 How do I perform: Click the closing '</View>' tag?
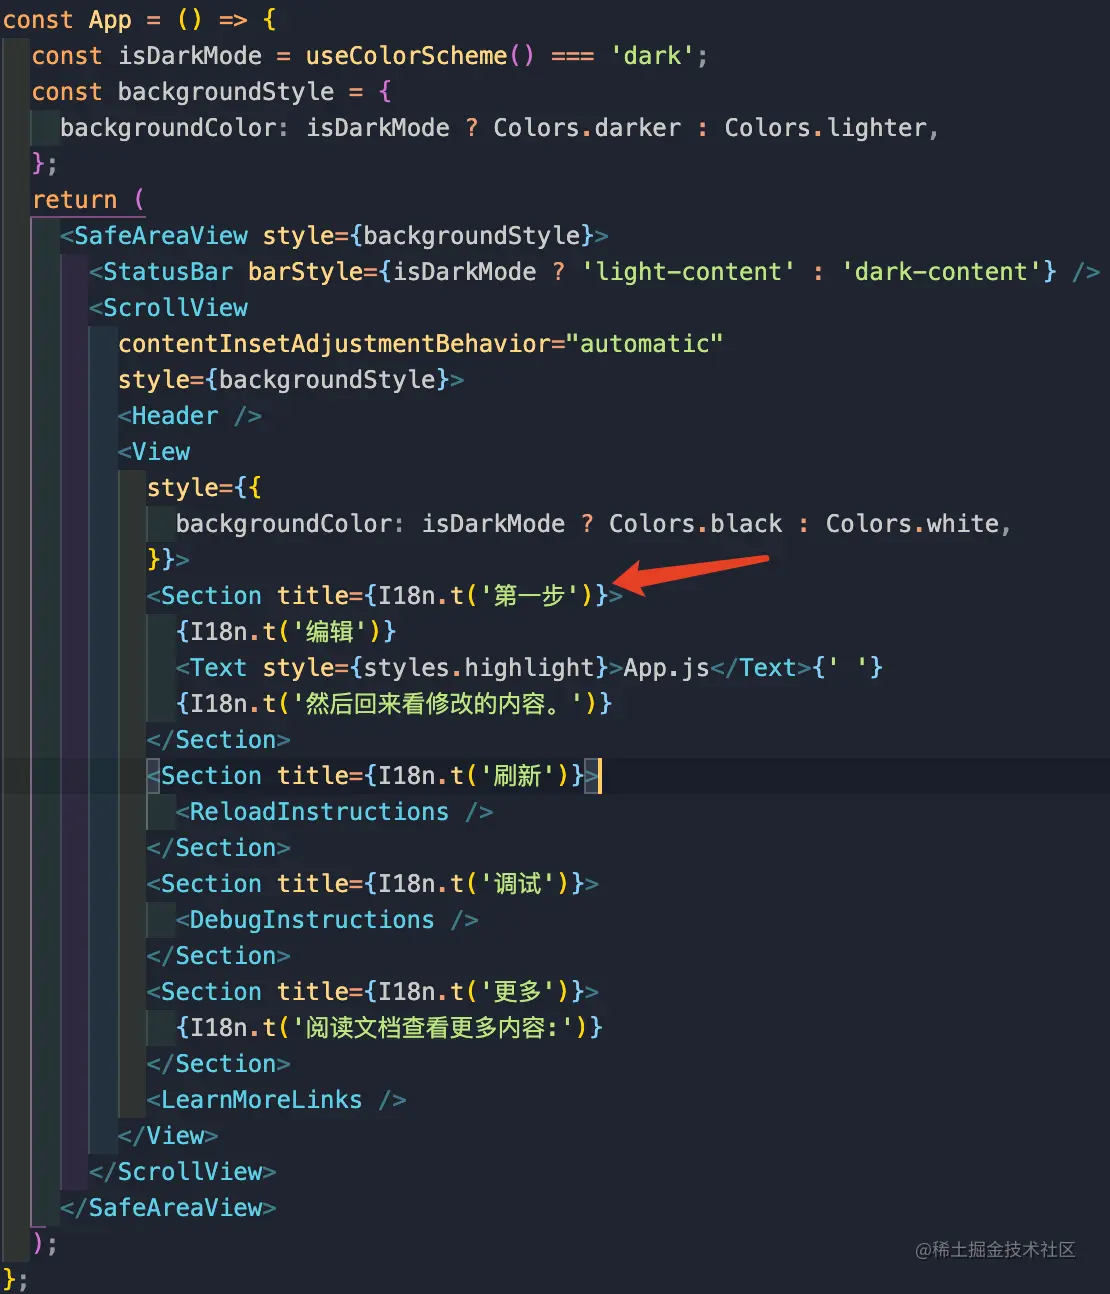pos(168,1136)
